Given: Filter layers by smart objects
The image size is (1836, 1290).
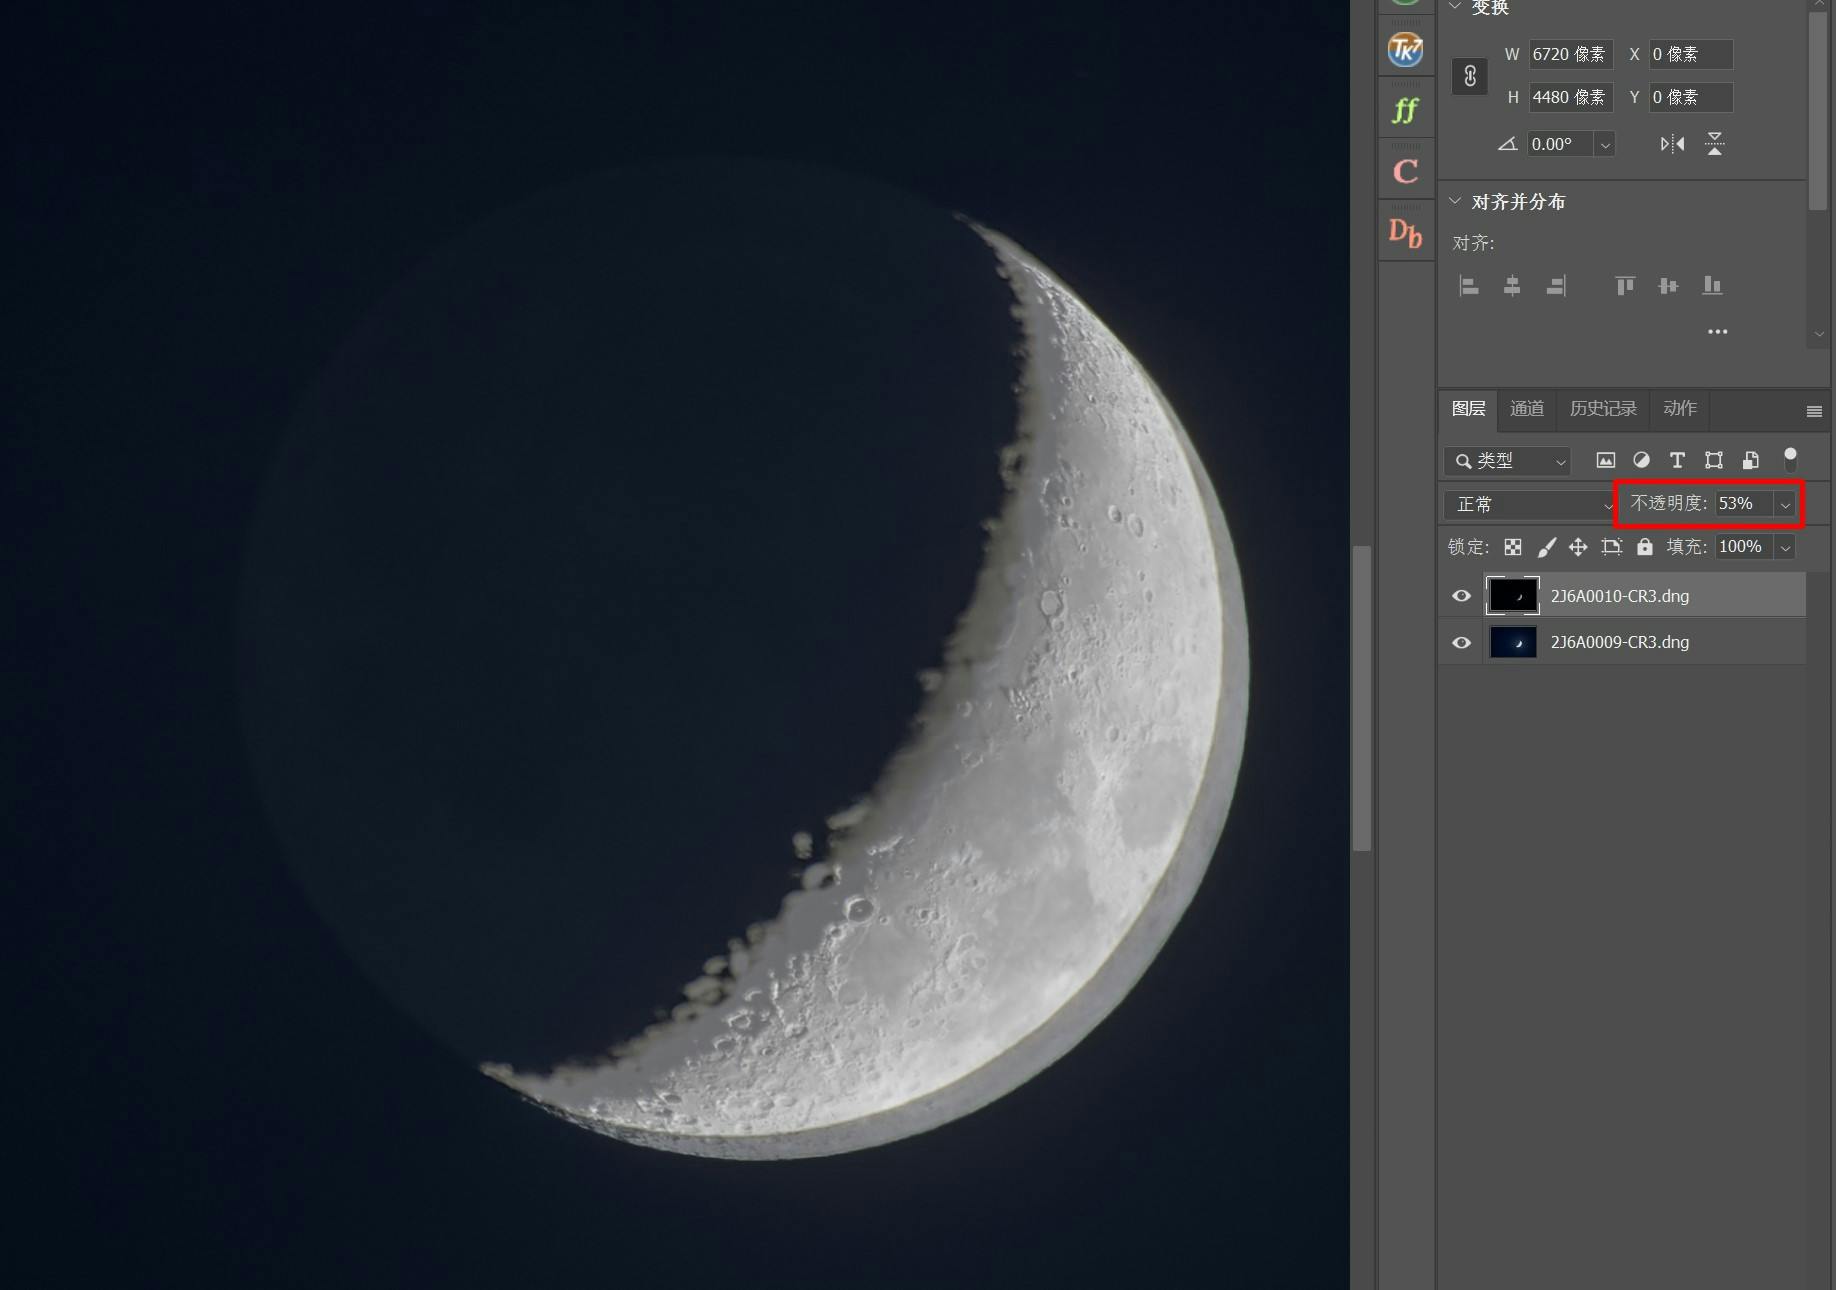Looking at the screenshot, I should [x=1750, y=460].
